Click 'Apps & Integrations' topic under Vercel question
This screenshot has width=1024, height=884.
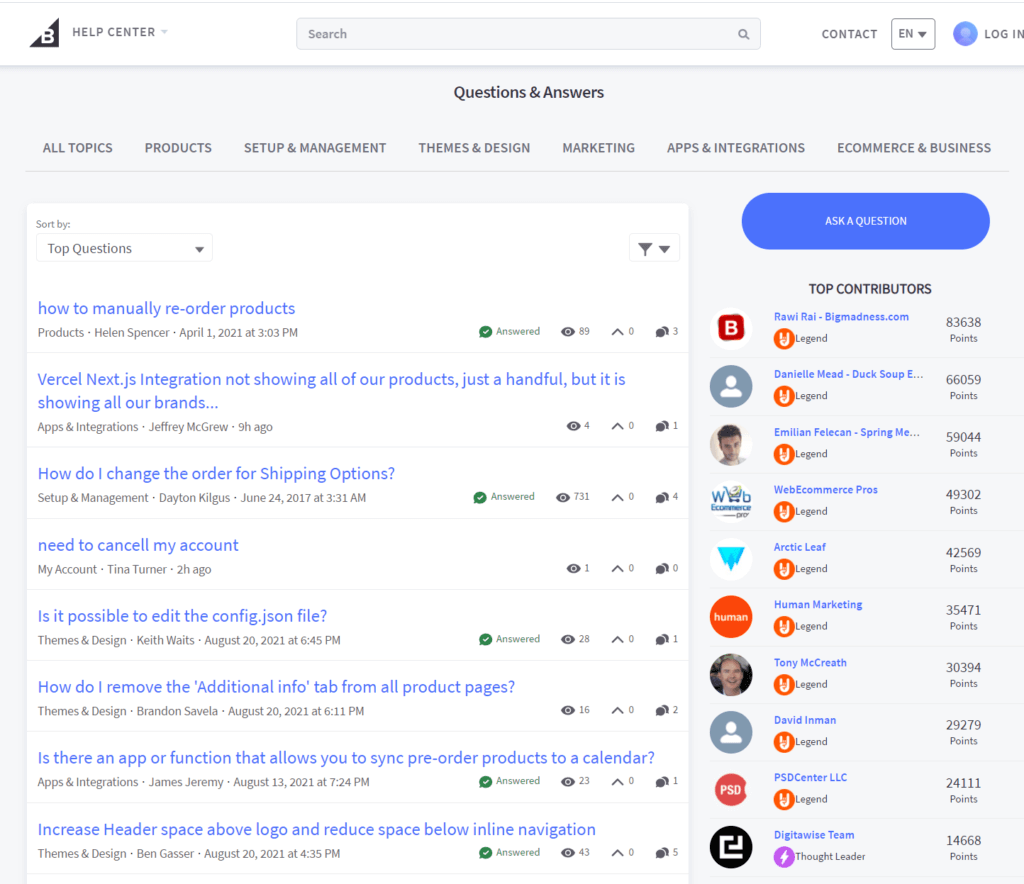(x=88, y=427)
